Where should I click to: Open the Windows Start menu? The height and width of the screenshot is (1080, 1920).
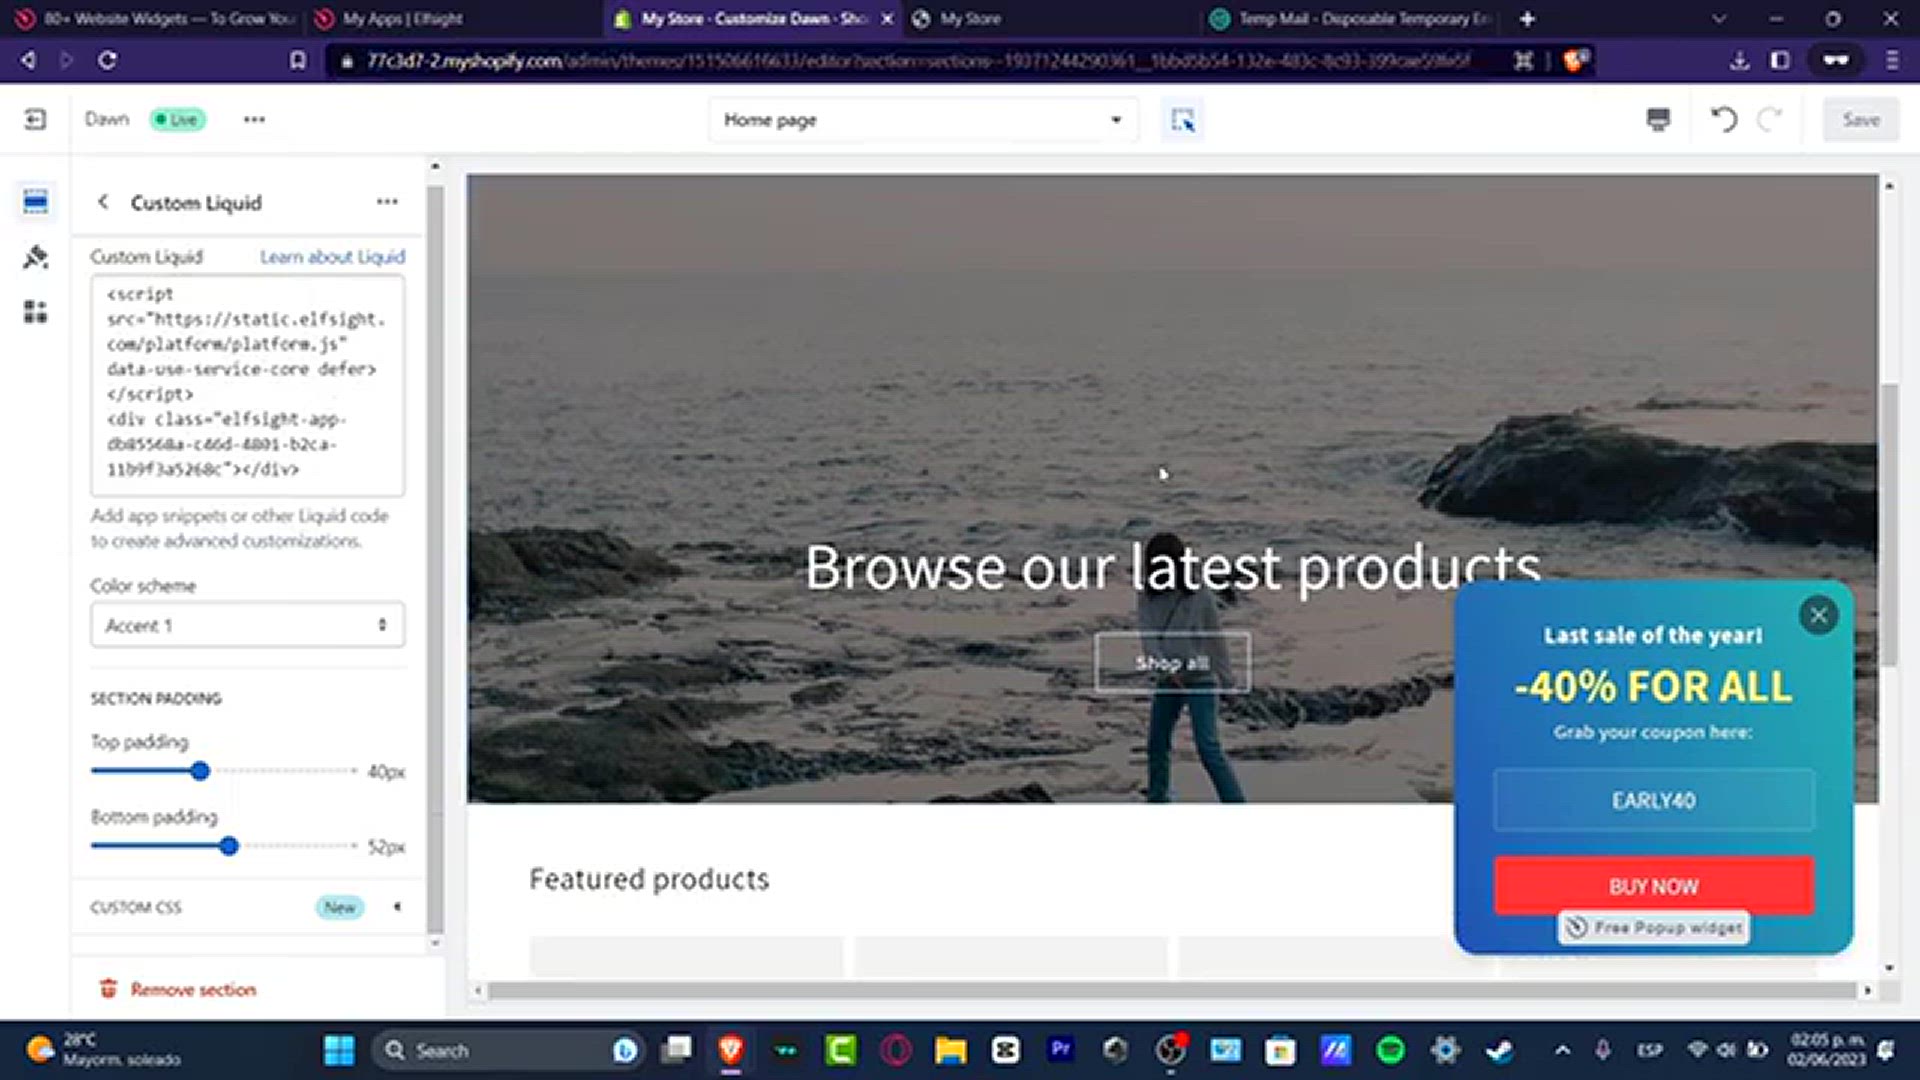click(339, 1050)
